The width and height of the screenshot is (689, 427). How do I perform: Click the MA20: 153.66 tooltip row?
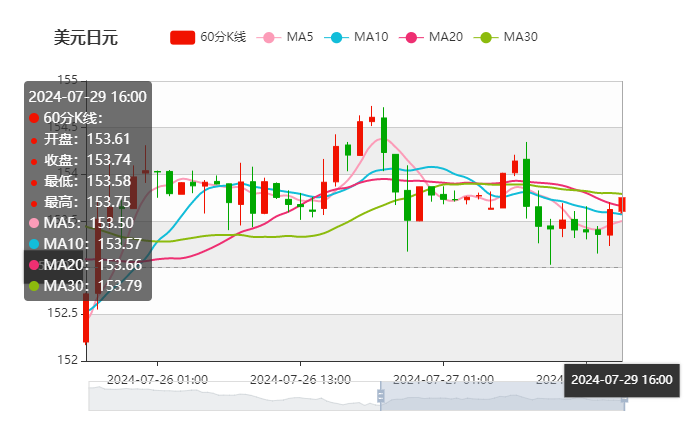pos(85,265)
